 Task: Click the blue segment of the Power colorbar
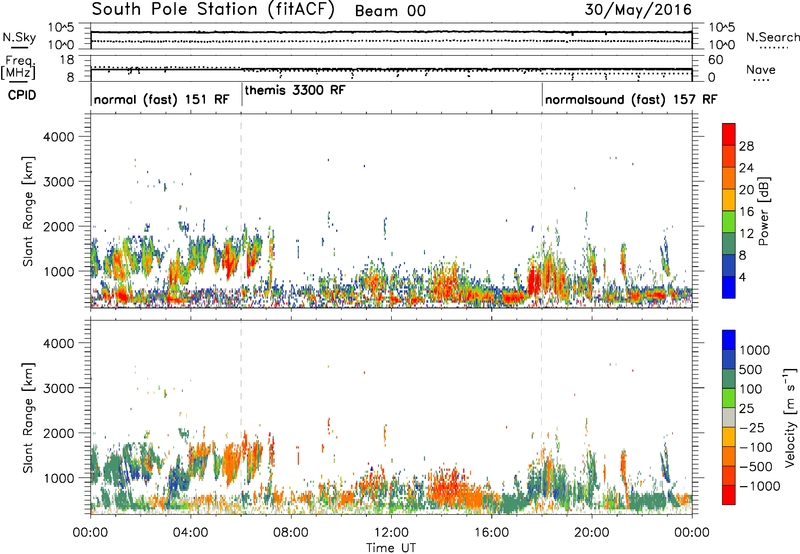(729, 288)
